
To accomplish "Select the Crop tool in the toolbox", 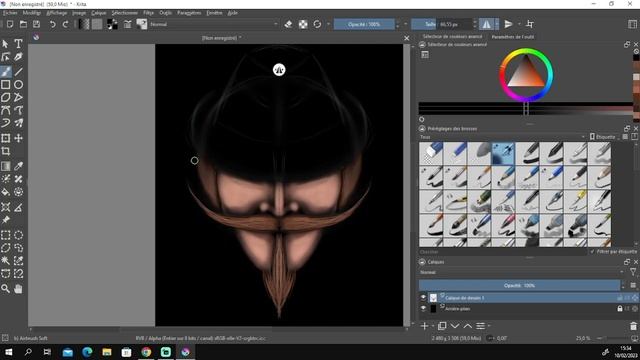I will pos(6,151).
